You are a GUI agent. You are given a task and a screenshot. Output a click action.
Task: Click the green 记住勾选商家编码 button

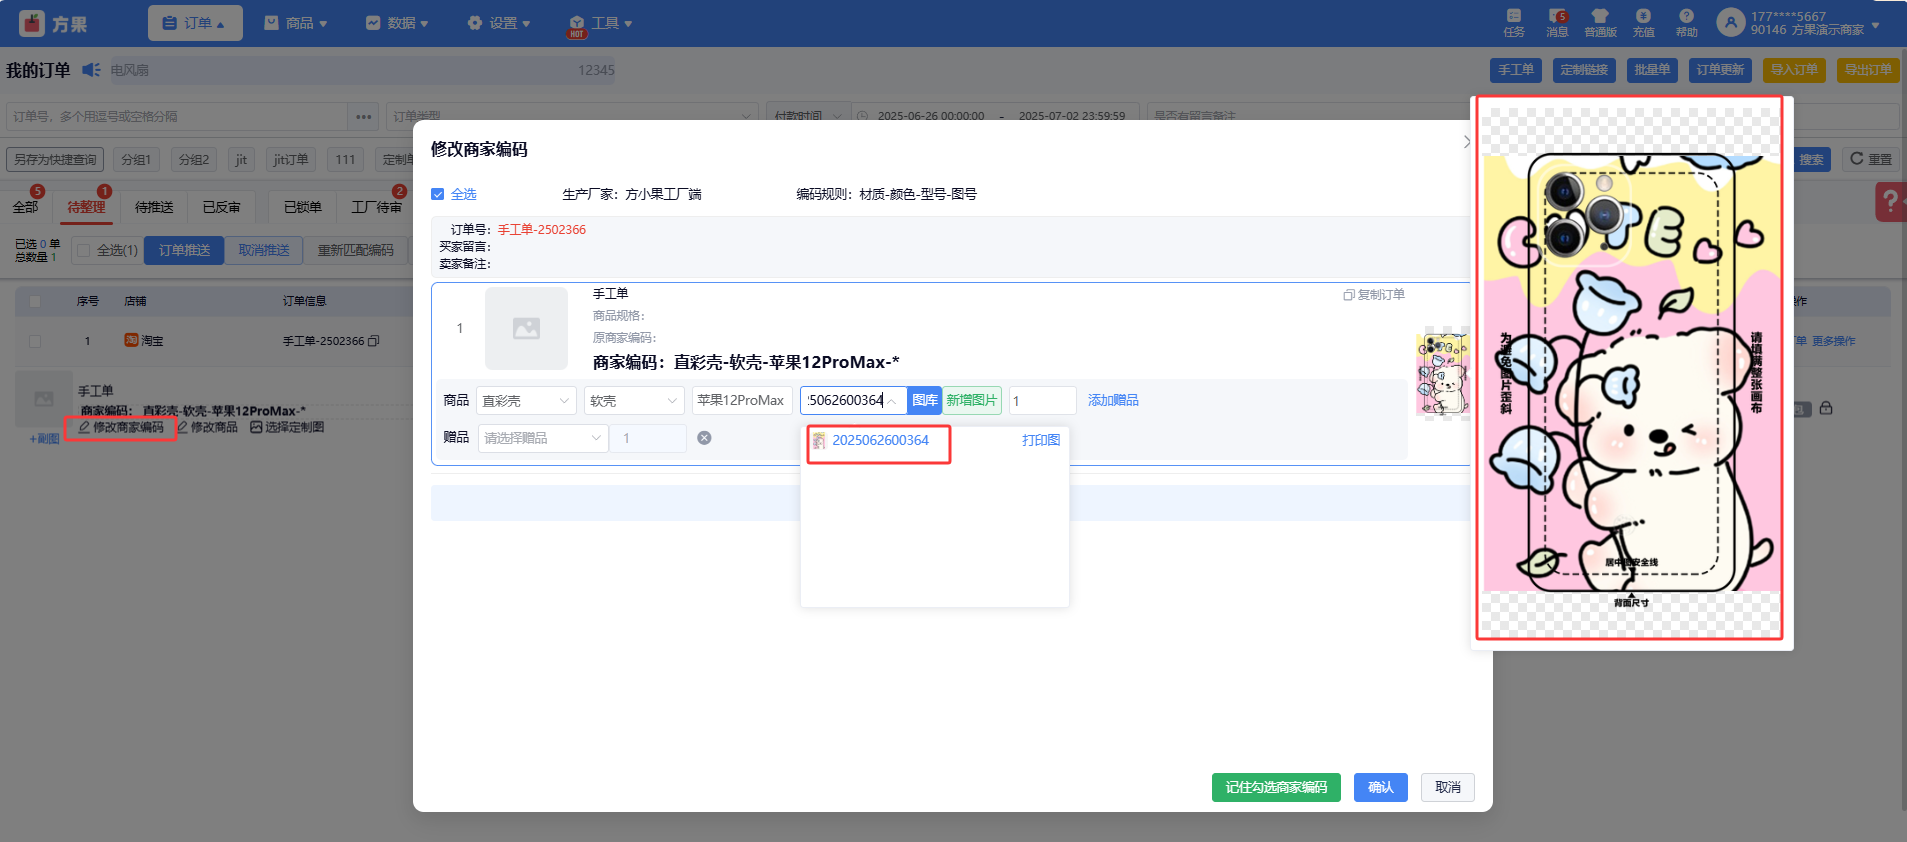point(1276,787)
